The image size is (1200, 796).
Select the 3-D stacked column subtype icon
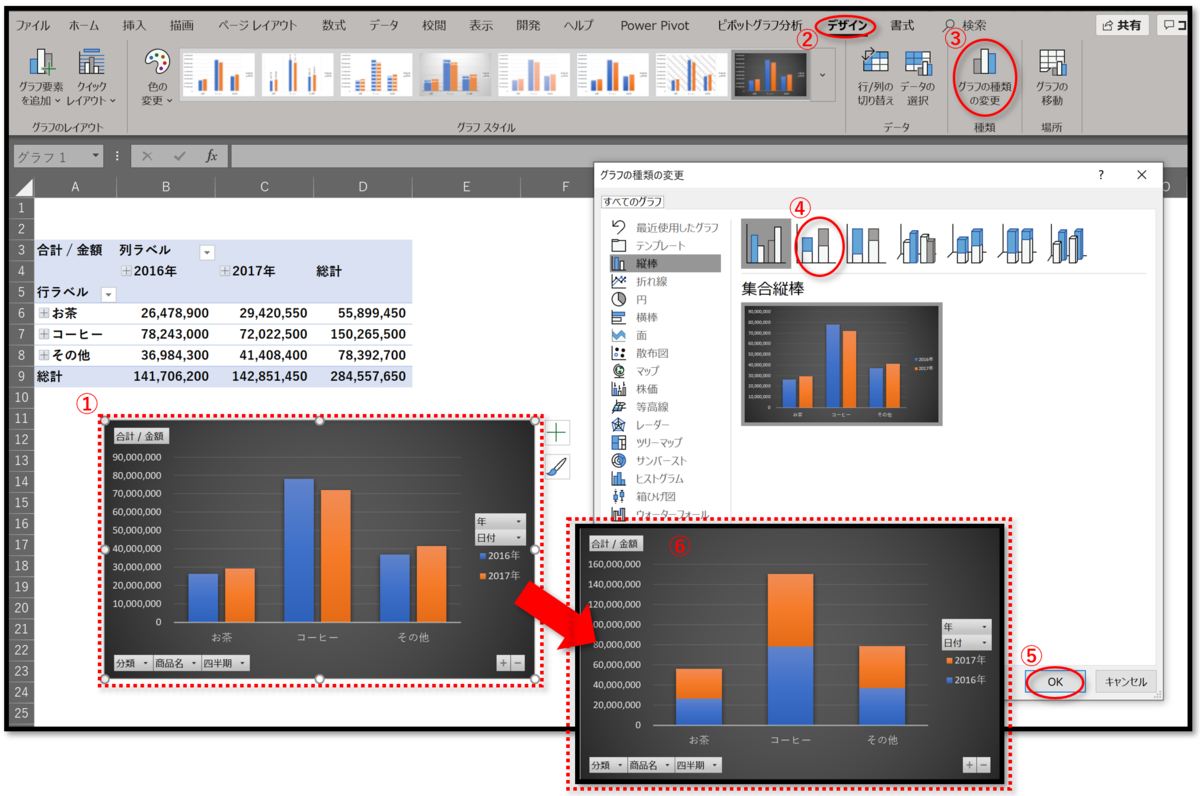(967, 244)
